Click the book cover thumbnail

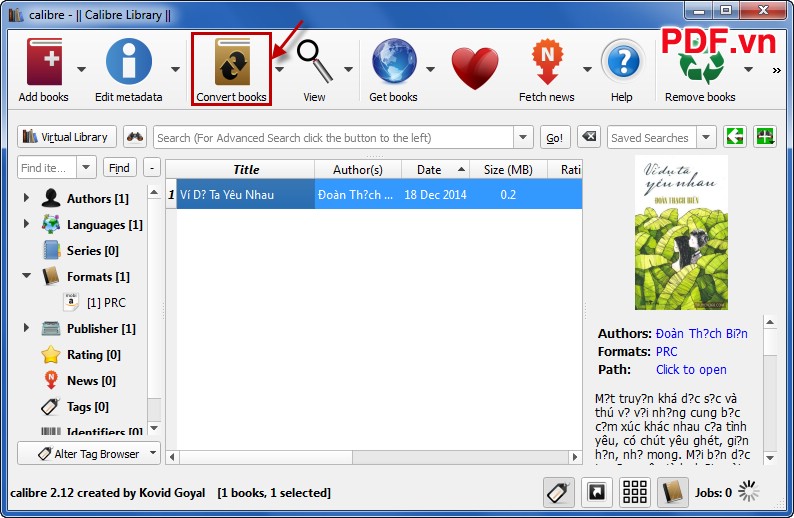click(x=681, y=232)
